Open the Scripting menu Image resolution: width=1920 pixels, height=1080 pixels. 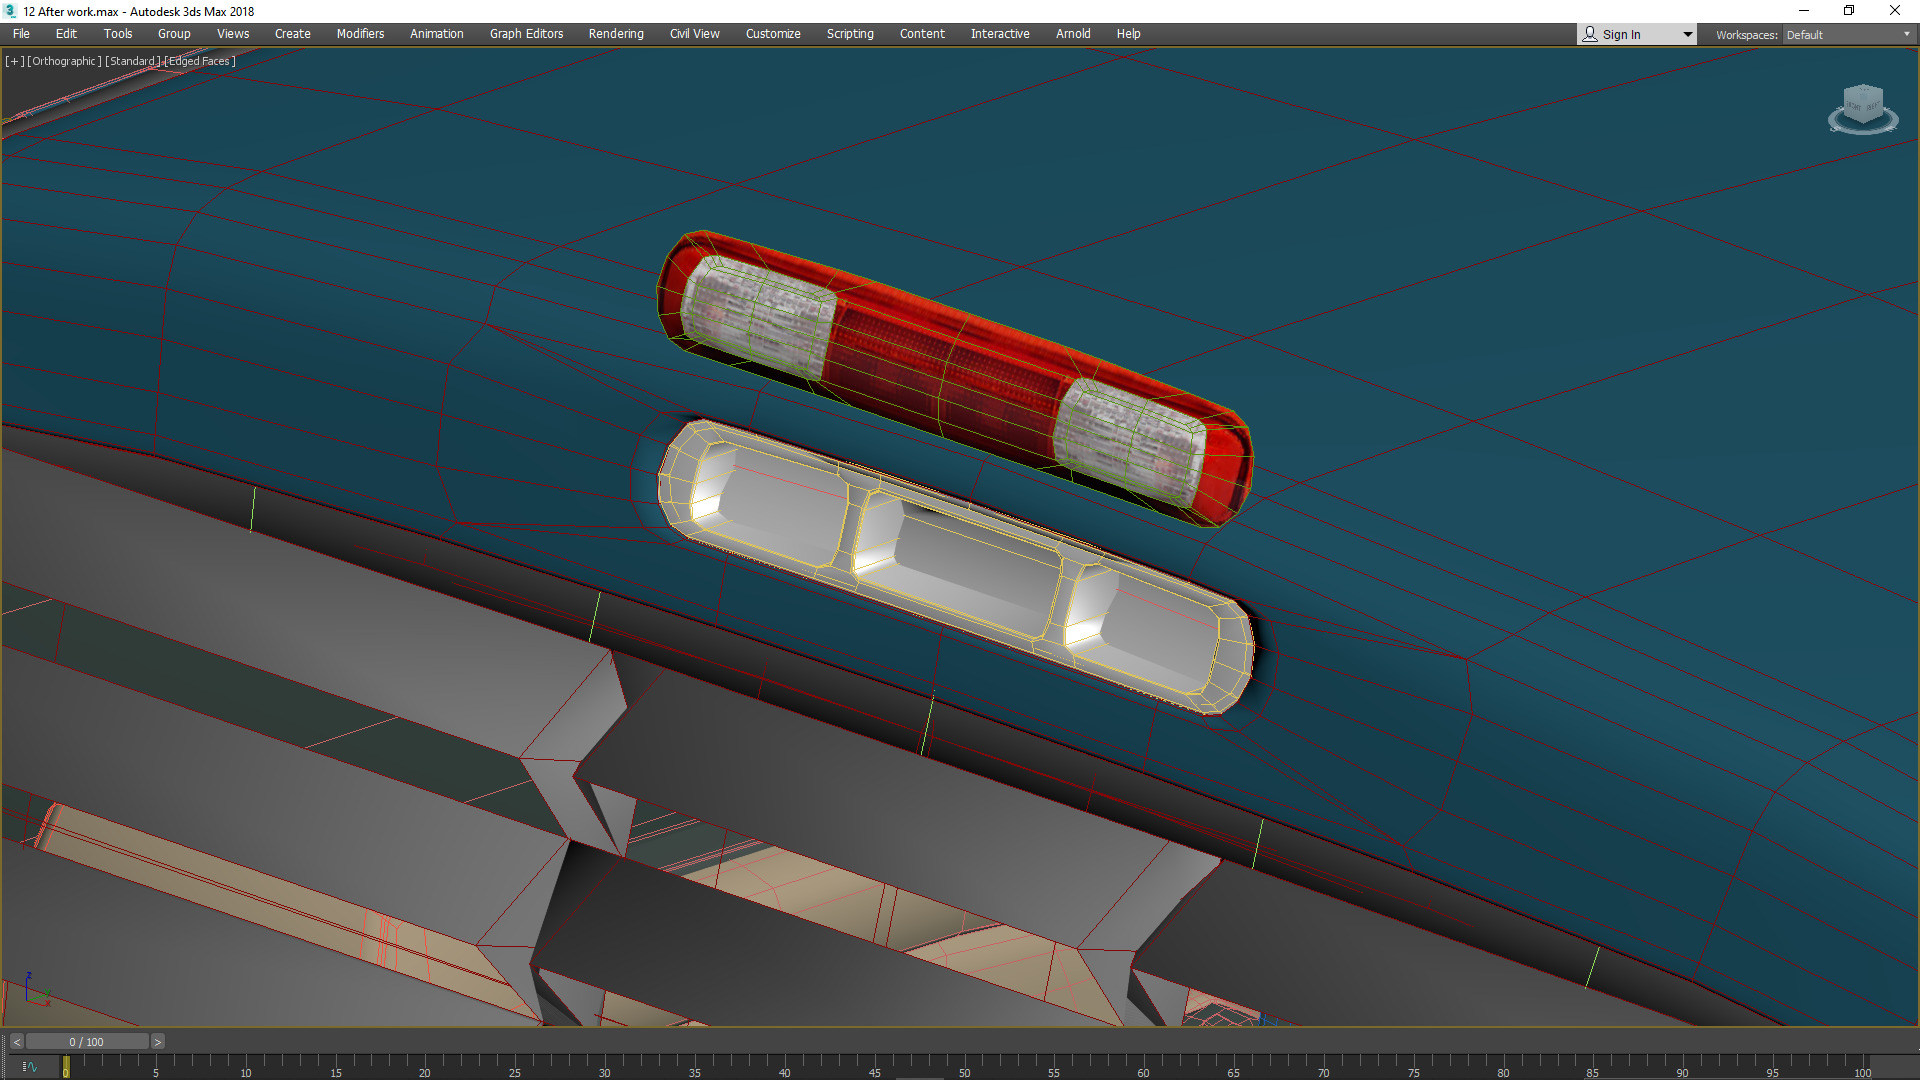pyautogui.click(x=850, y=34)
